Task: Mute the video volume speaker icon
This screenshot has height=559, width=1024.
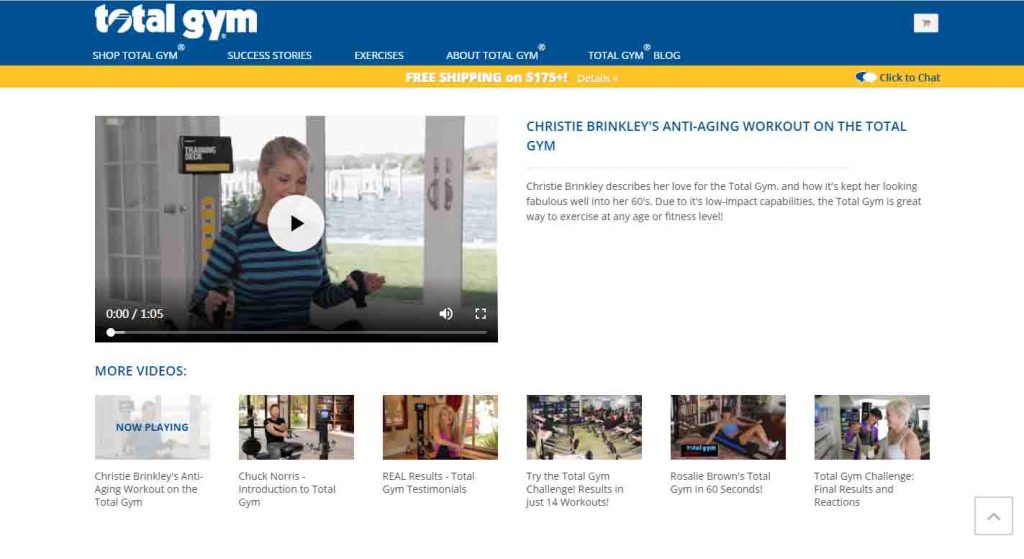Action: pyautogui.click(x=446, y=314)
